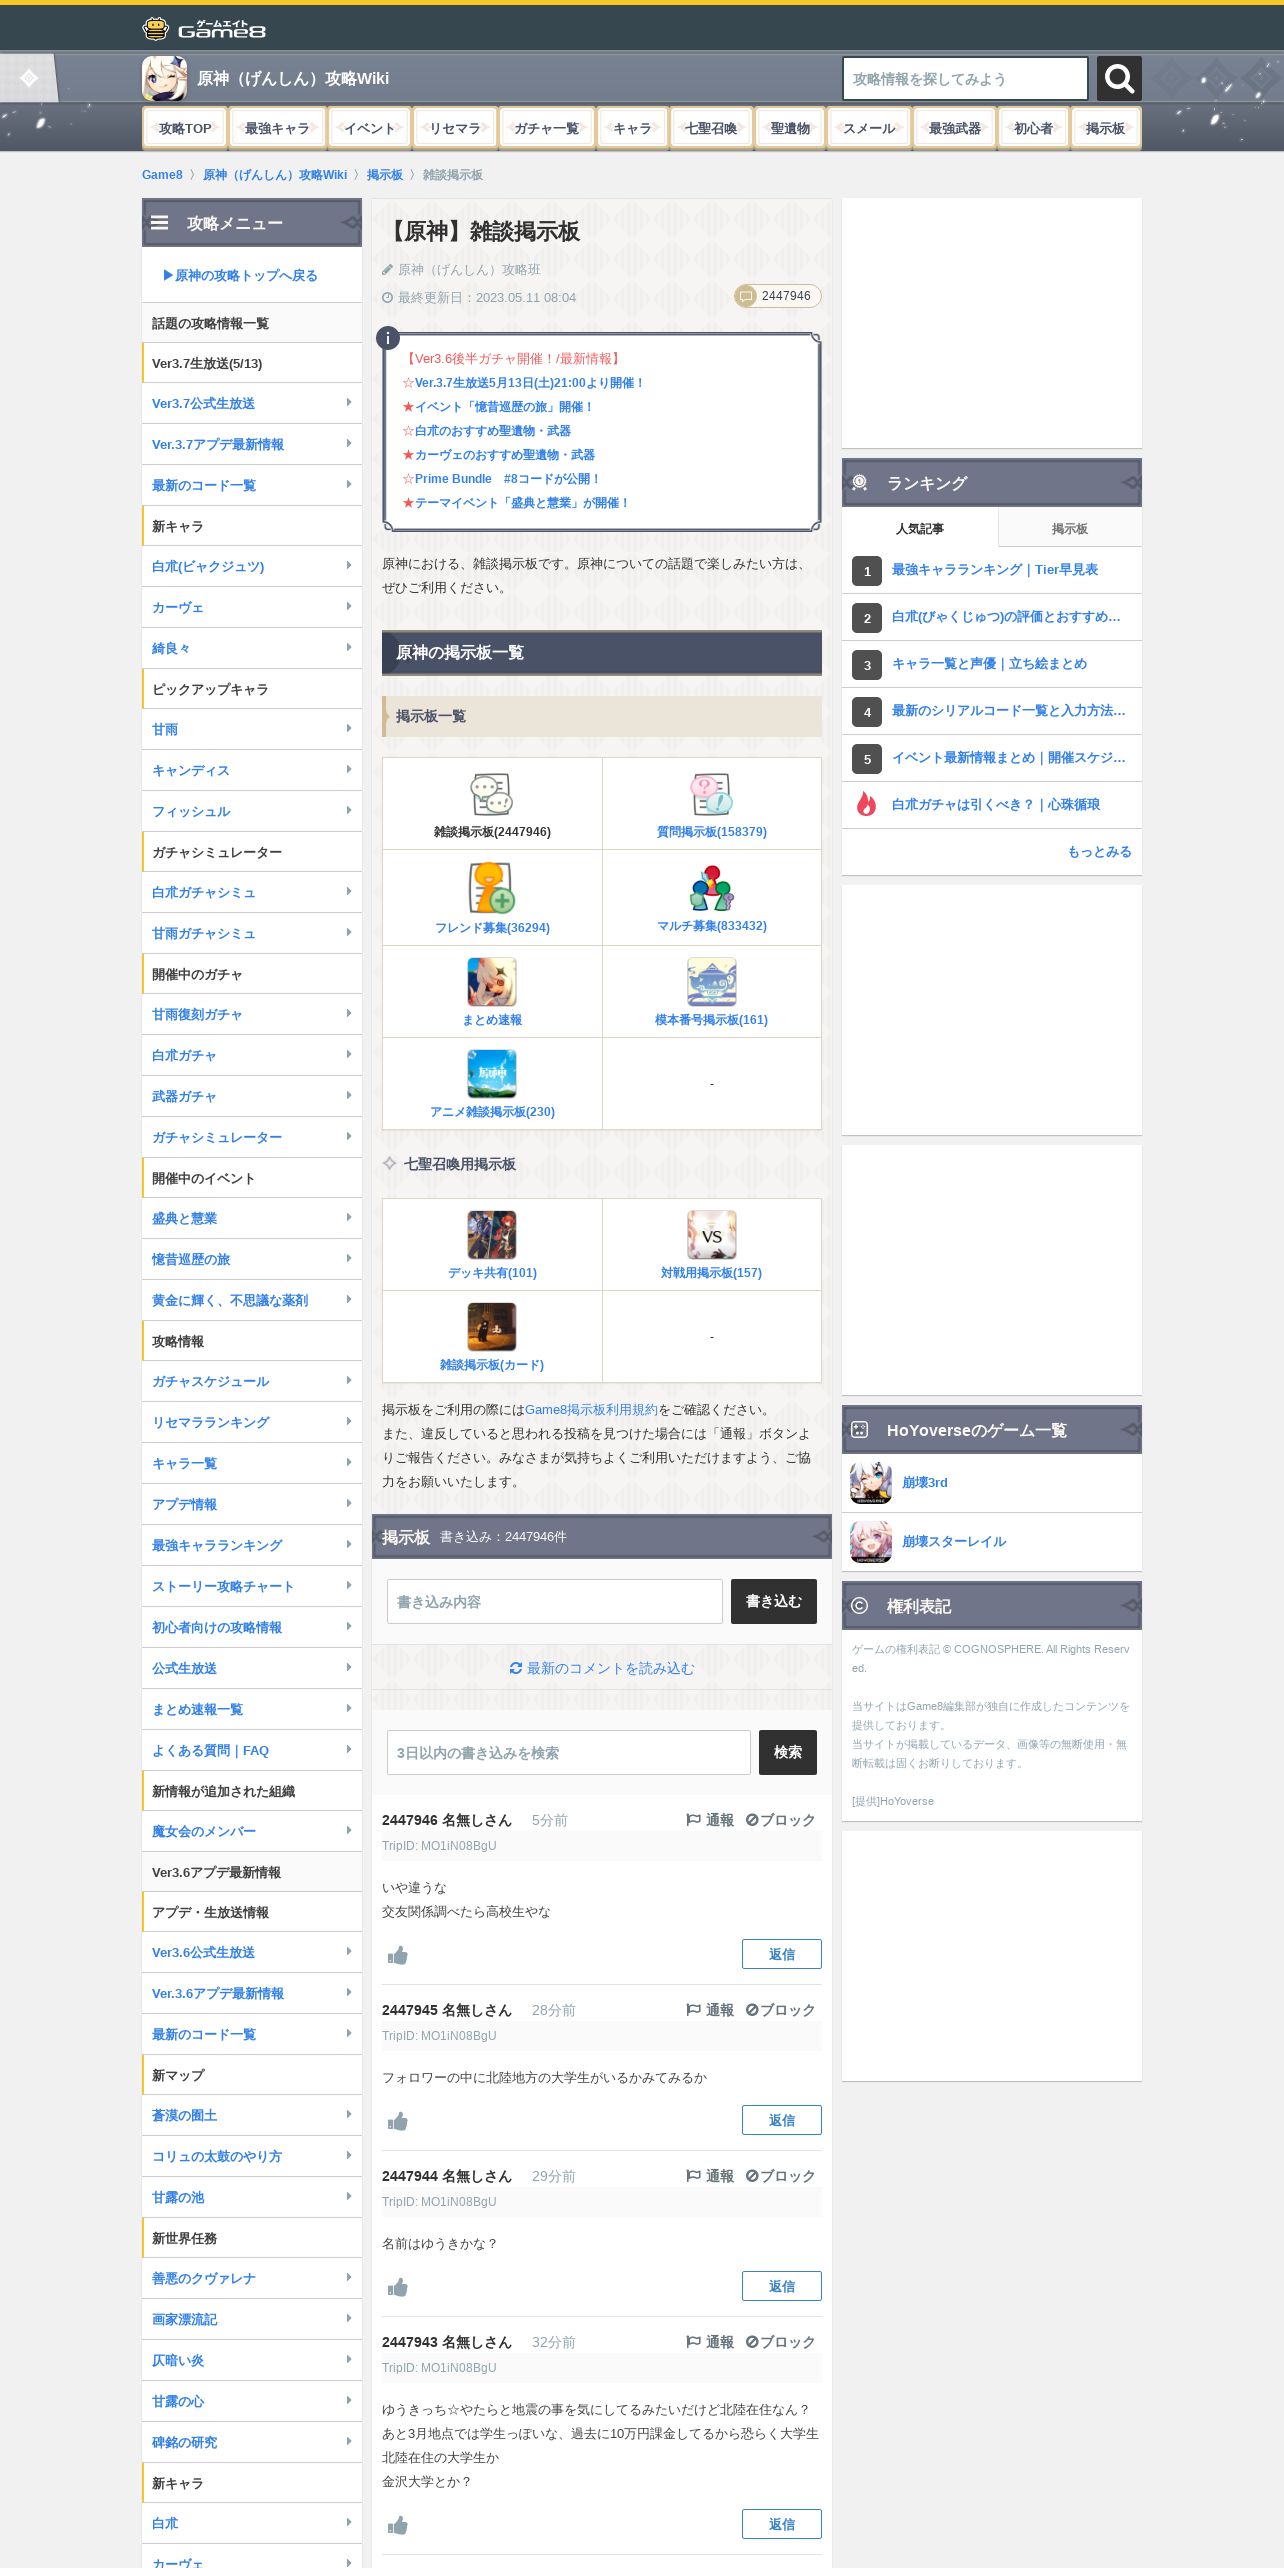The width and height of the screenshot is (1284, 2568).
Task: Block the author of comment 2447946
Action: point(780,1820)
